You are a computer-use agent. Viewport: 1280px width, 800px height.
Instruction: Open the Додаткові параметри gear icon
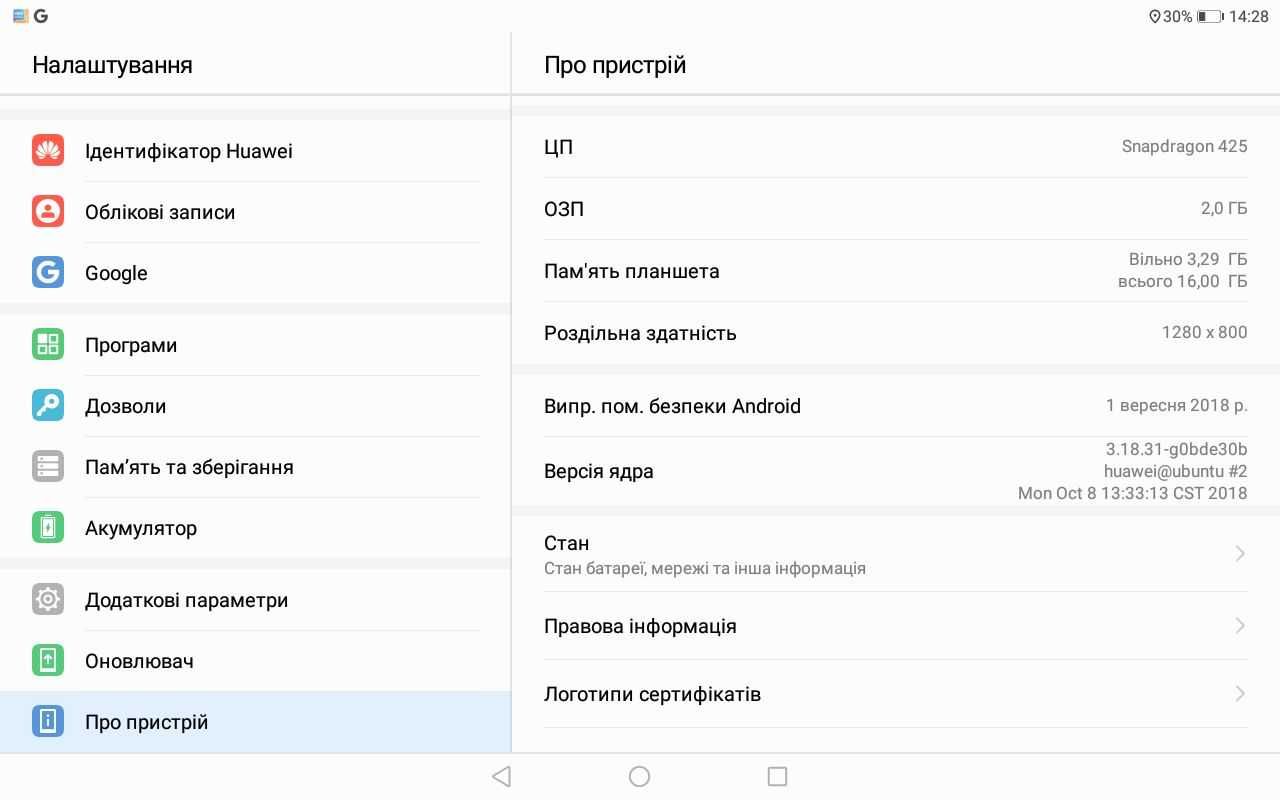48,600
